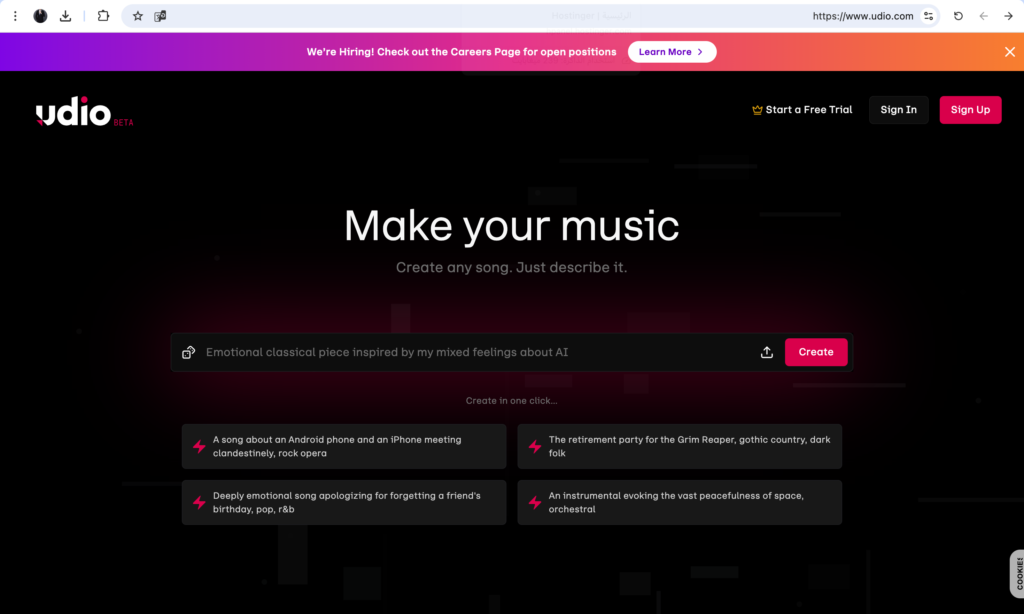Click the translate page icon in address bar
Viewport: 1024px width, 614px height.
pos(160,16)
